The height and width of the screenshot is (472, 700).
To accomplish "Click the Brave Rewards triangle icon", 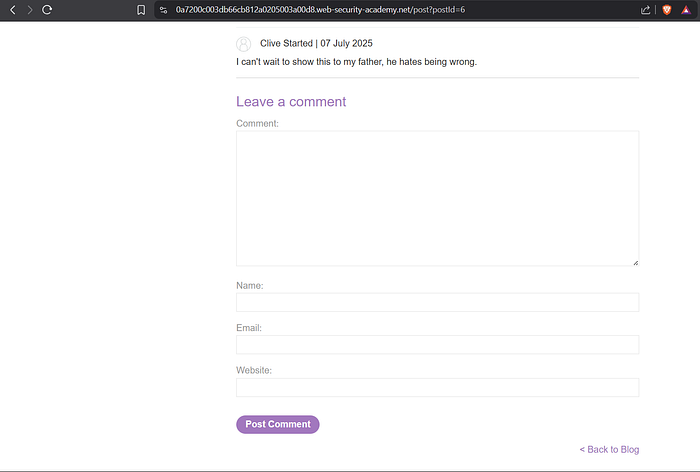I will pos(686,10).
